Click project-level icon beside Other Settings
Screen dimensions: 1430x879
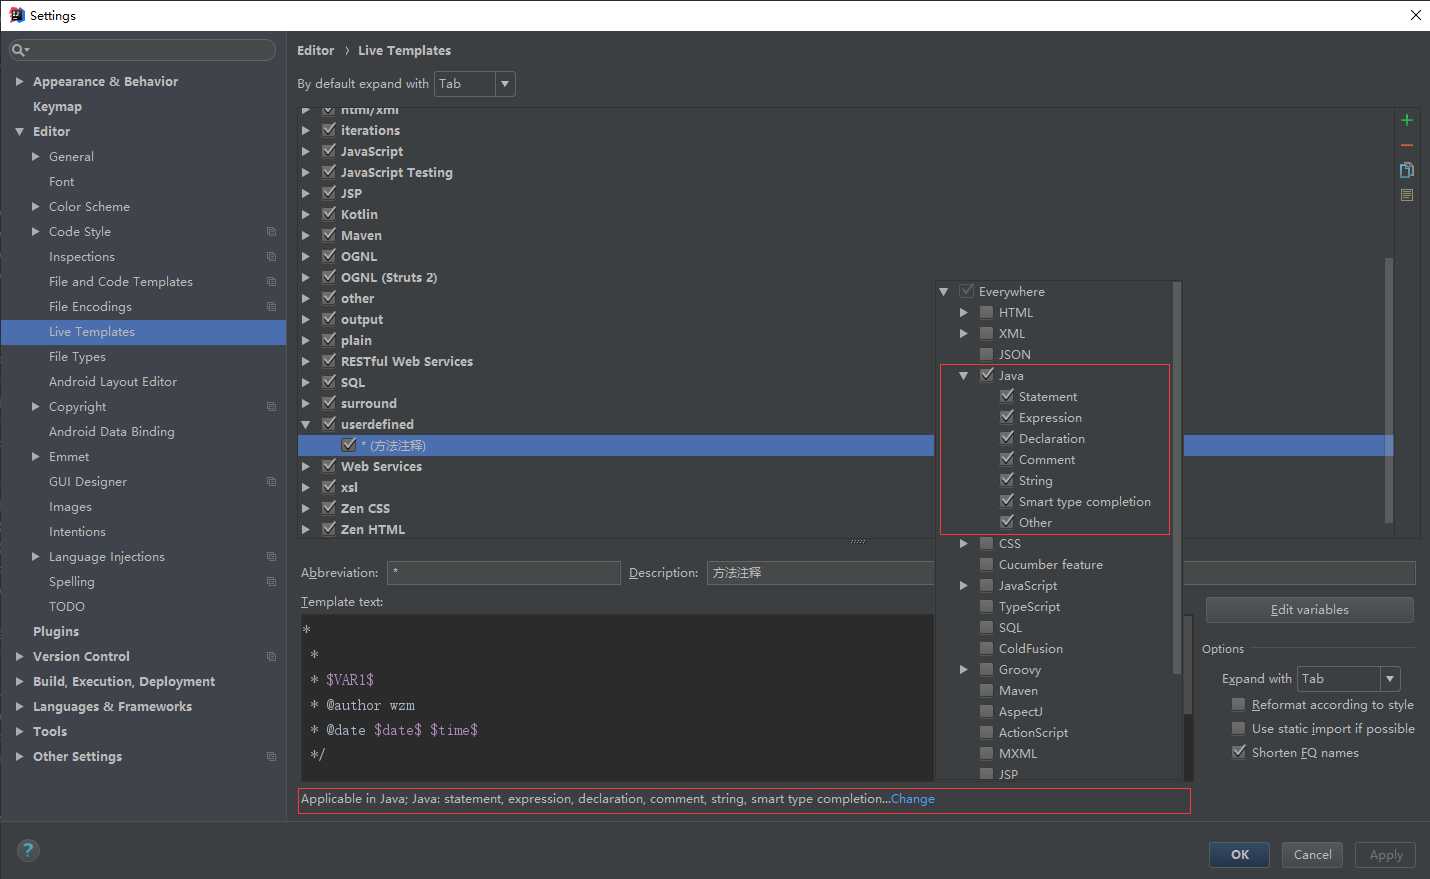click(x=271, y=757)
